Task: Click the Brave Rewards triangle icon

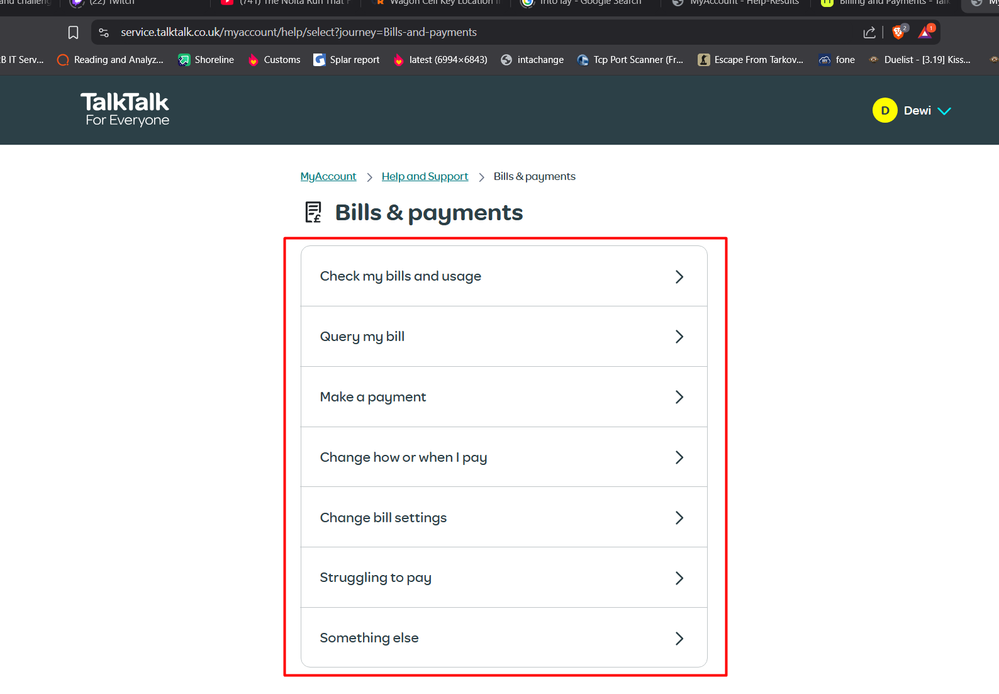Action: (926, 32)
